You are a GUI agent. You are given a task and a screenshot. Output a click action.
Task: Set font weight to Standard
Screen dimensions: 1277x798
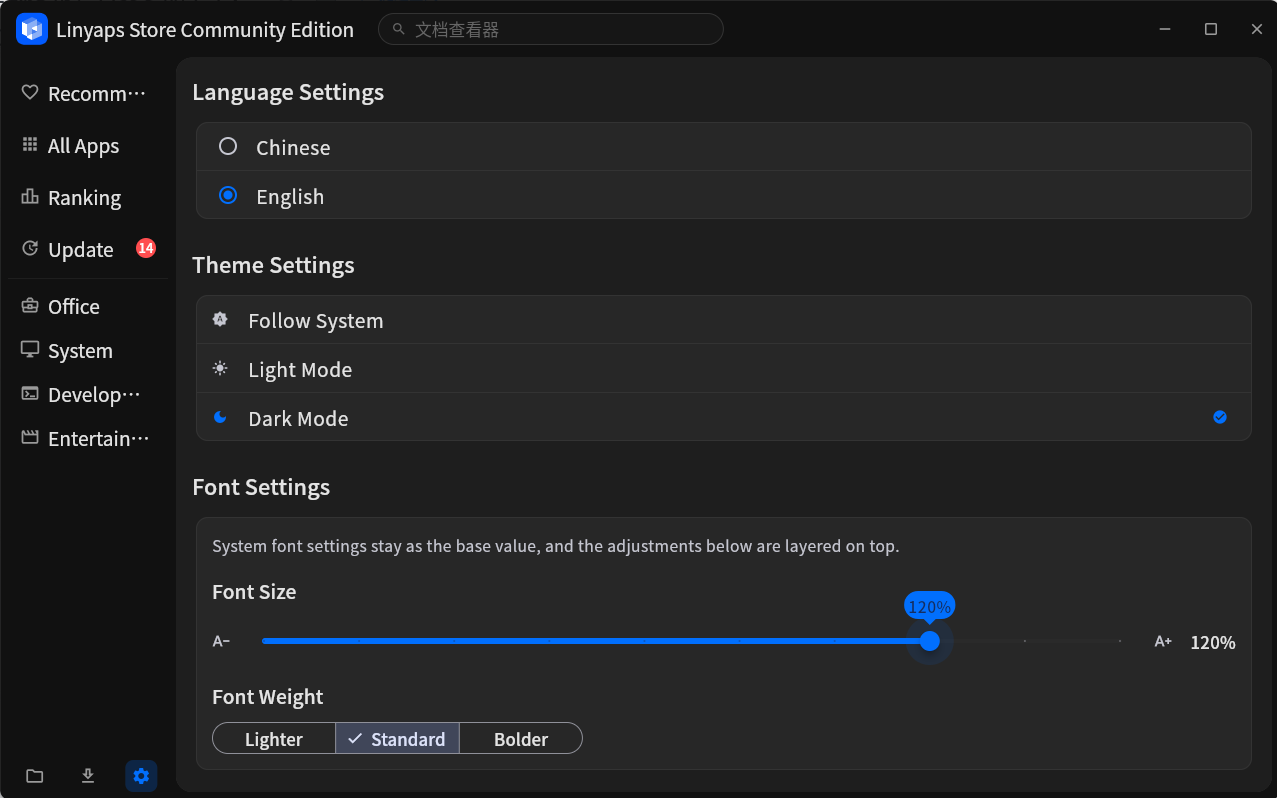point(397,739)
